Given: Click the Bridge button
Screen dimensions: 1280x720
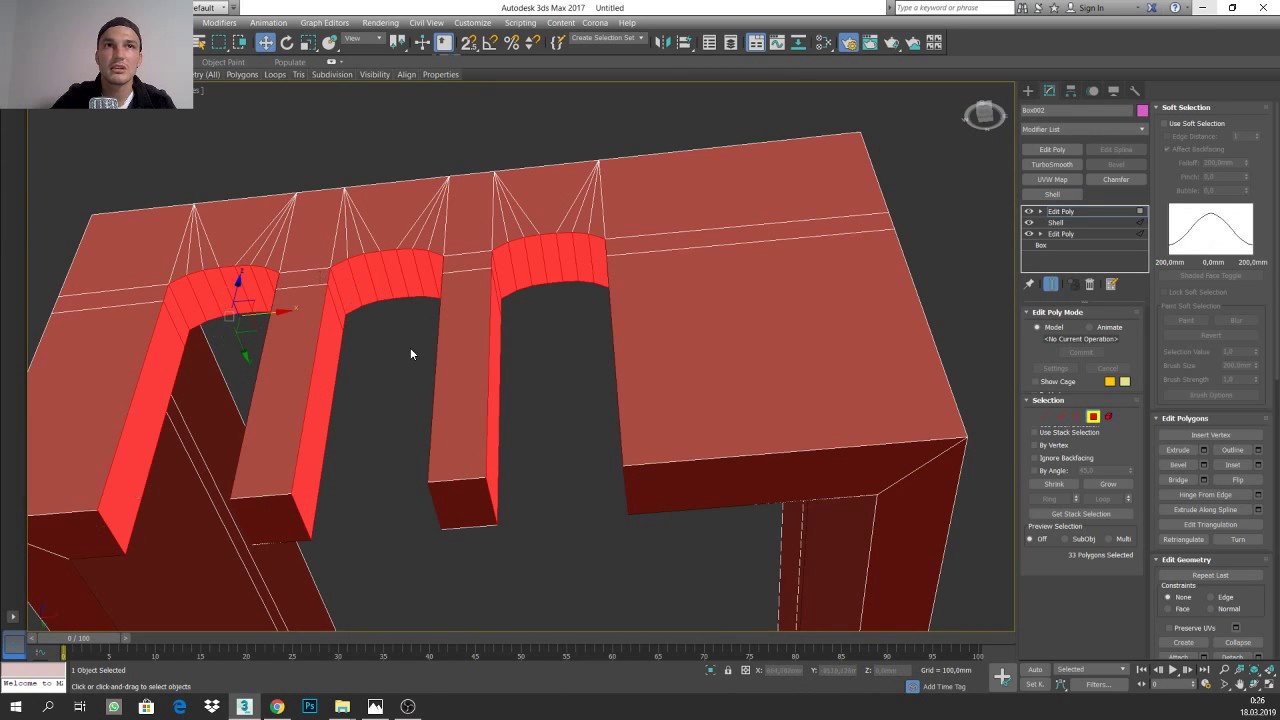Looking at the screenshot, I should [1178, 480].
